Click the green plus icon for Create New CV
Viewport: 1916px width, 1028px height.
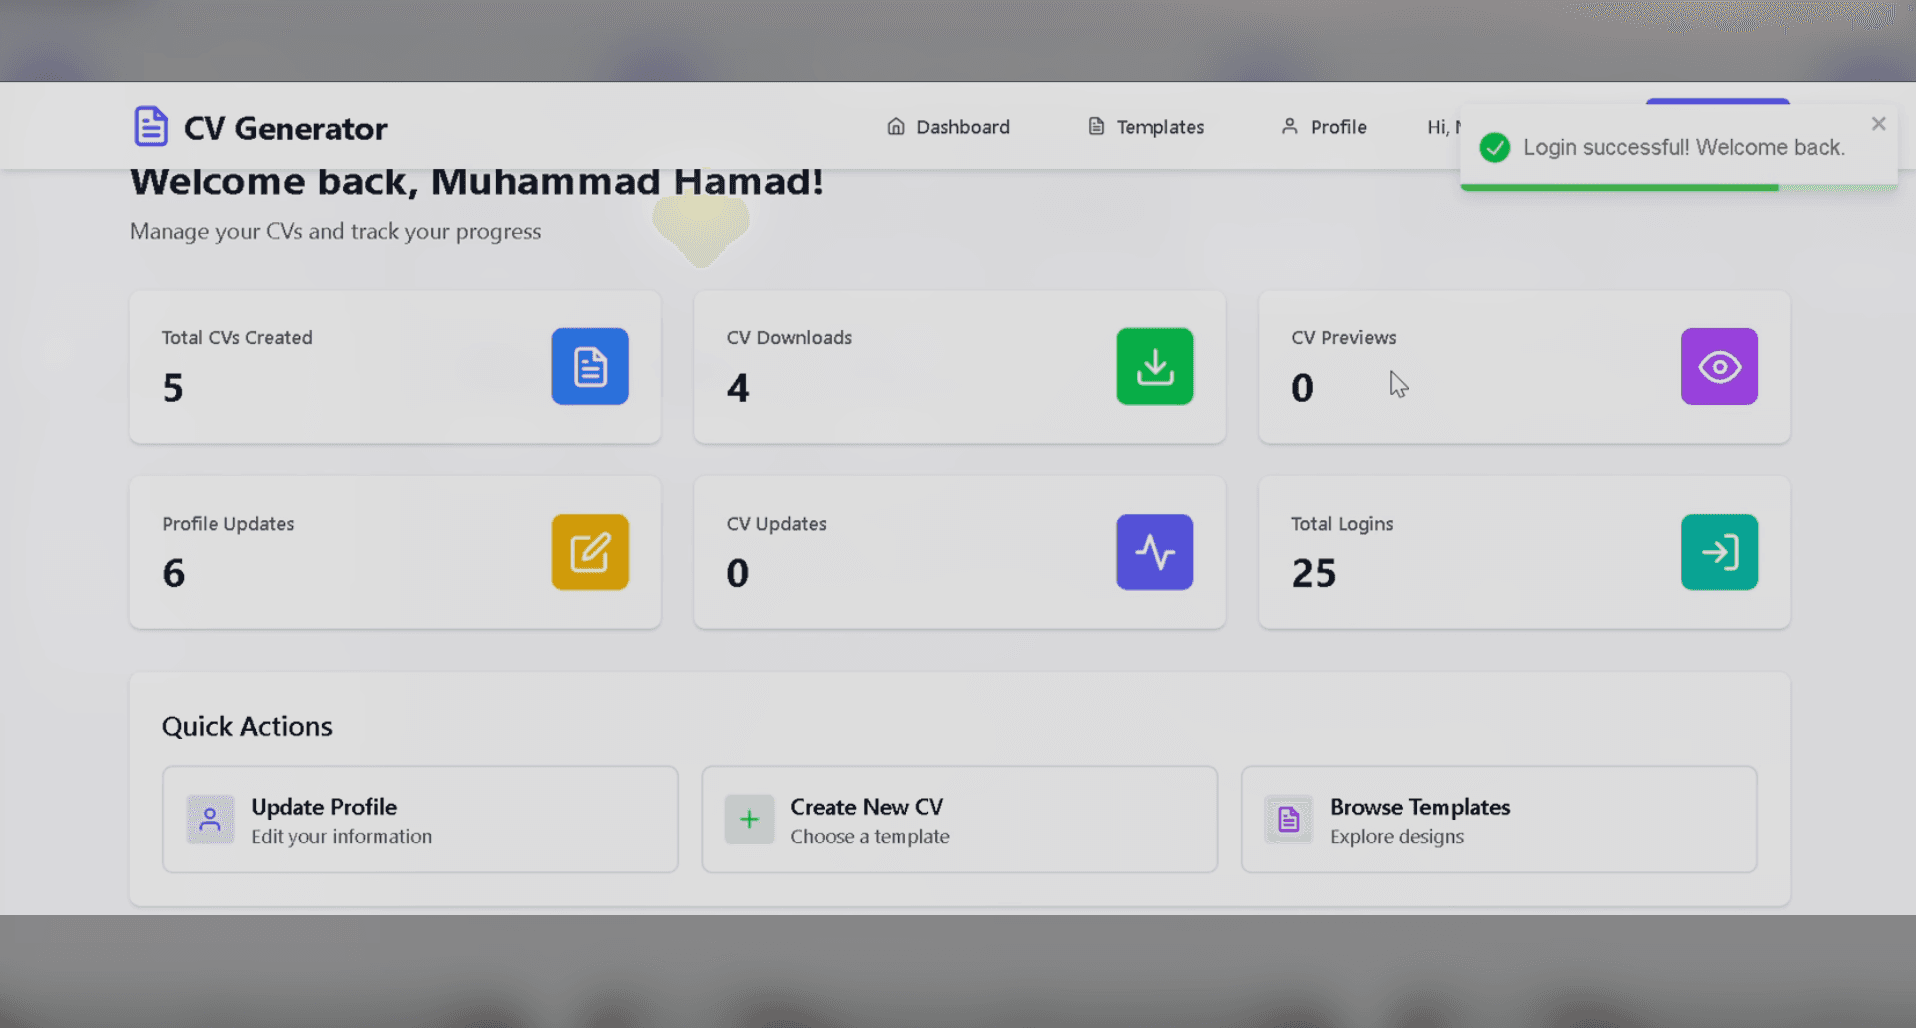pyautogui.click(x=749, y=819)
